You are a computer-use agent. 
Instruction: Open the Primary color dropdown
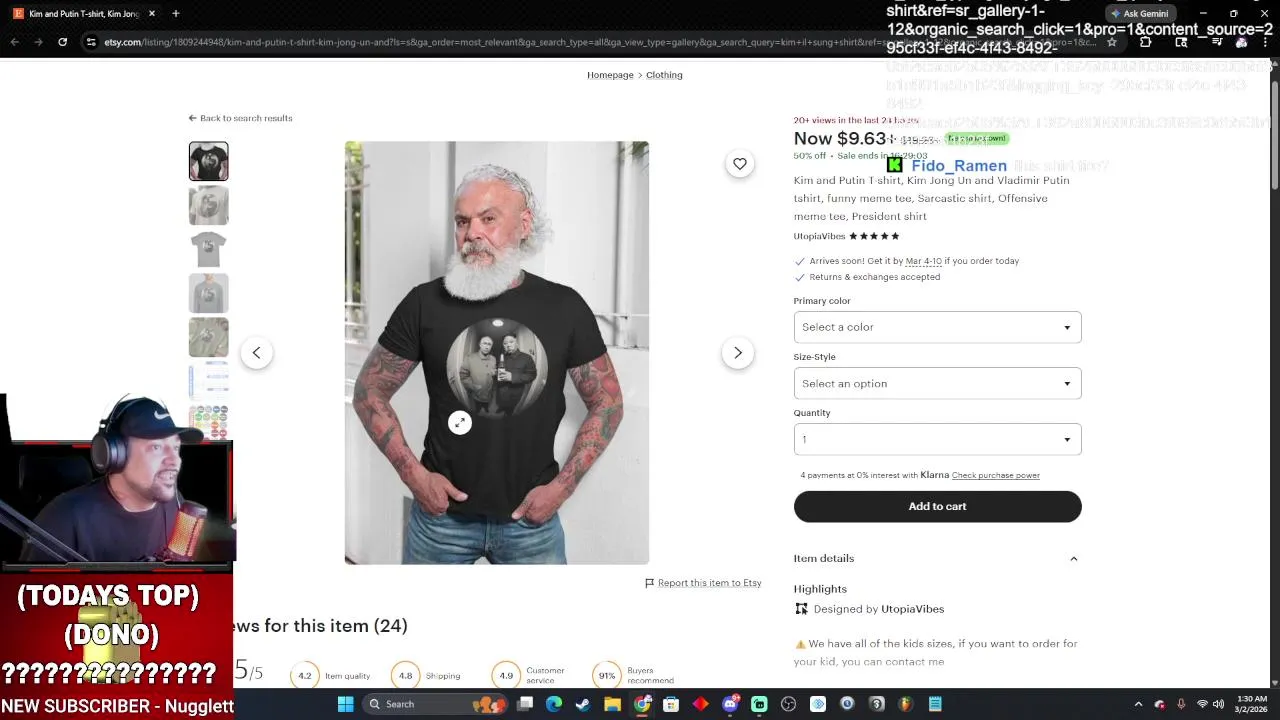pyautogui.click(x=937, y=327)
